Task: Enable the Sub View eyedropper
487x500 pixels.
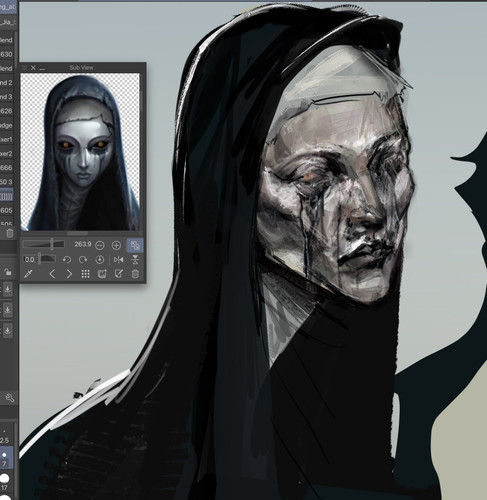Action: (28, 274)
